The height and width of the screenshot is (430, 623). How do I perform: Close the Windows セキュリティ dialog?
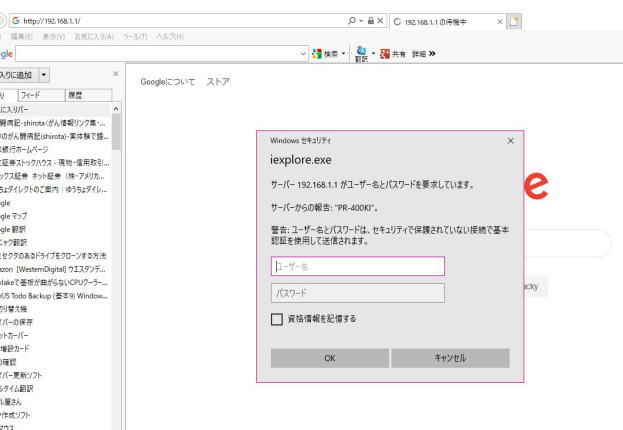pos(511,141)
